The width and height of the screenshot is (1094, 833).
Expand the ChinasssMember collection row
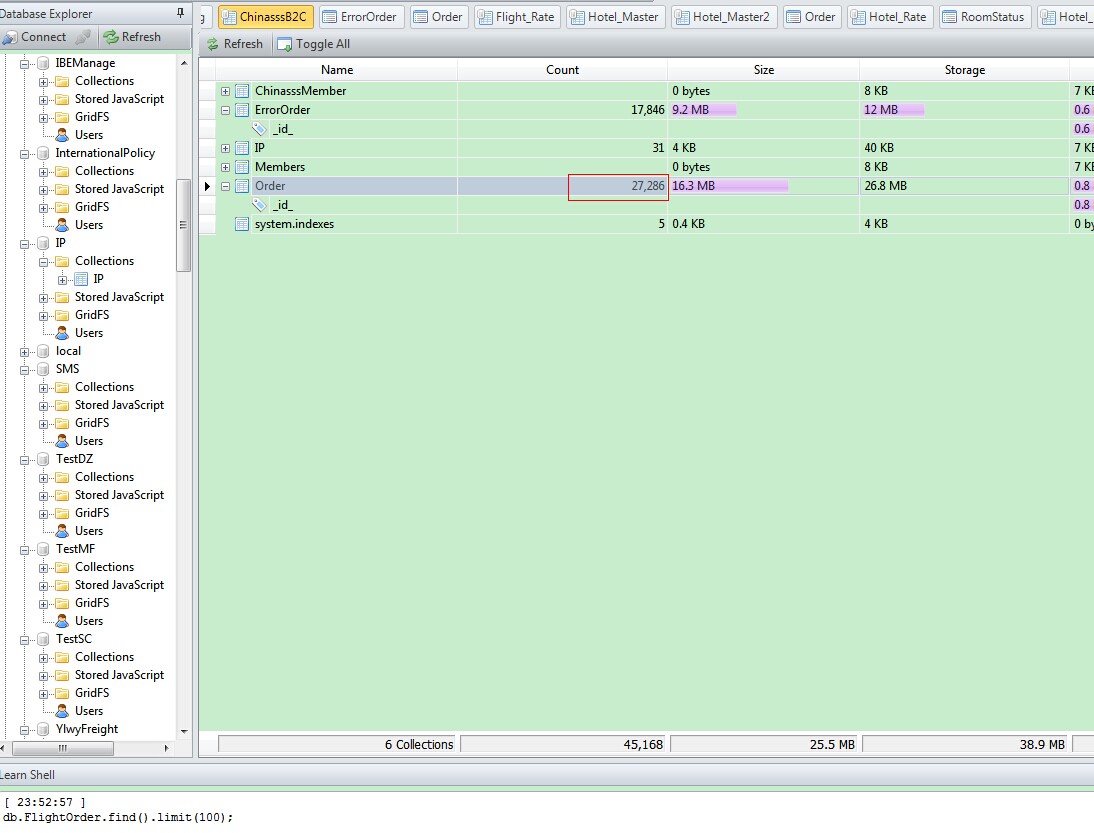click(225, 91)
